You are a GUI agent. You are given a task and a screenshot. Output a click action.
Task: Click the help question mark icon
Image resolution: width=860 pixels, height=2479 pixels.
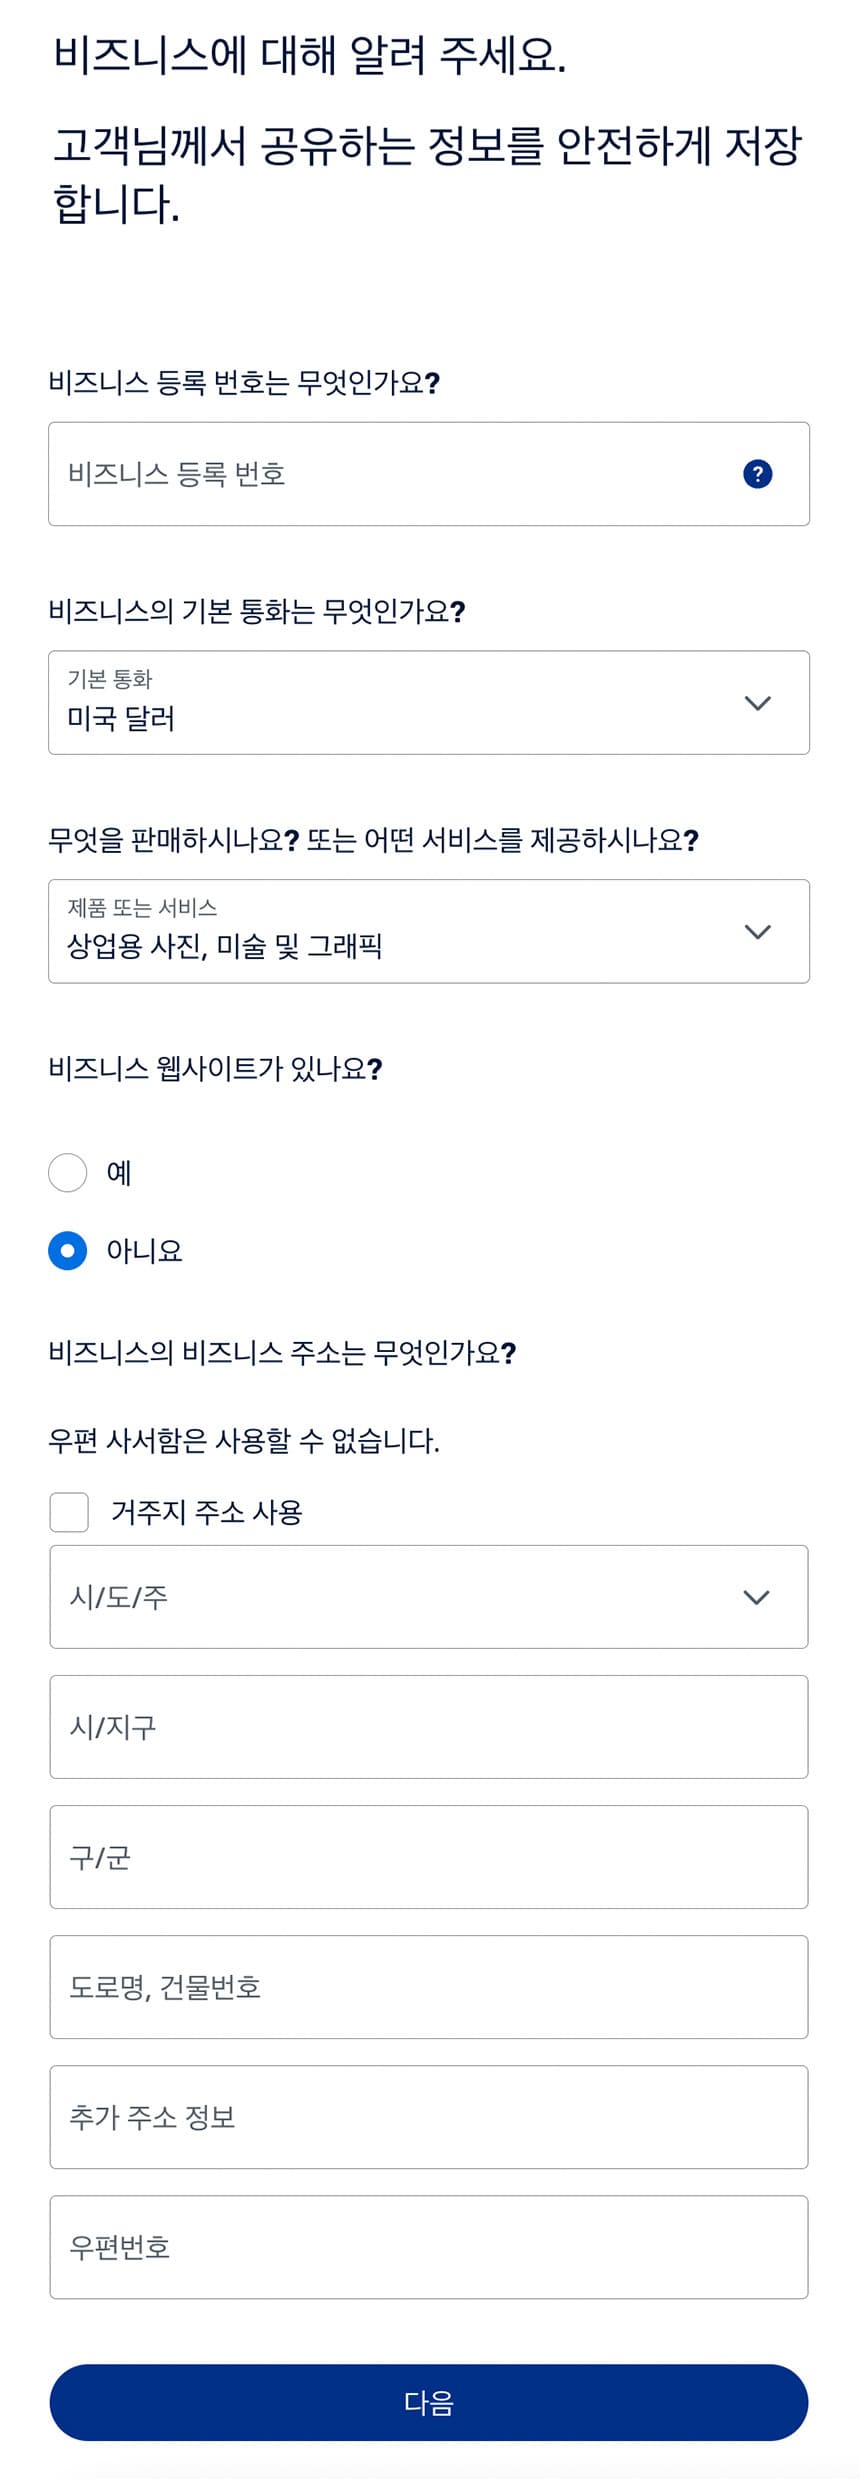point(758,474)
